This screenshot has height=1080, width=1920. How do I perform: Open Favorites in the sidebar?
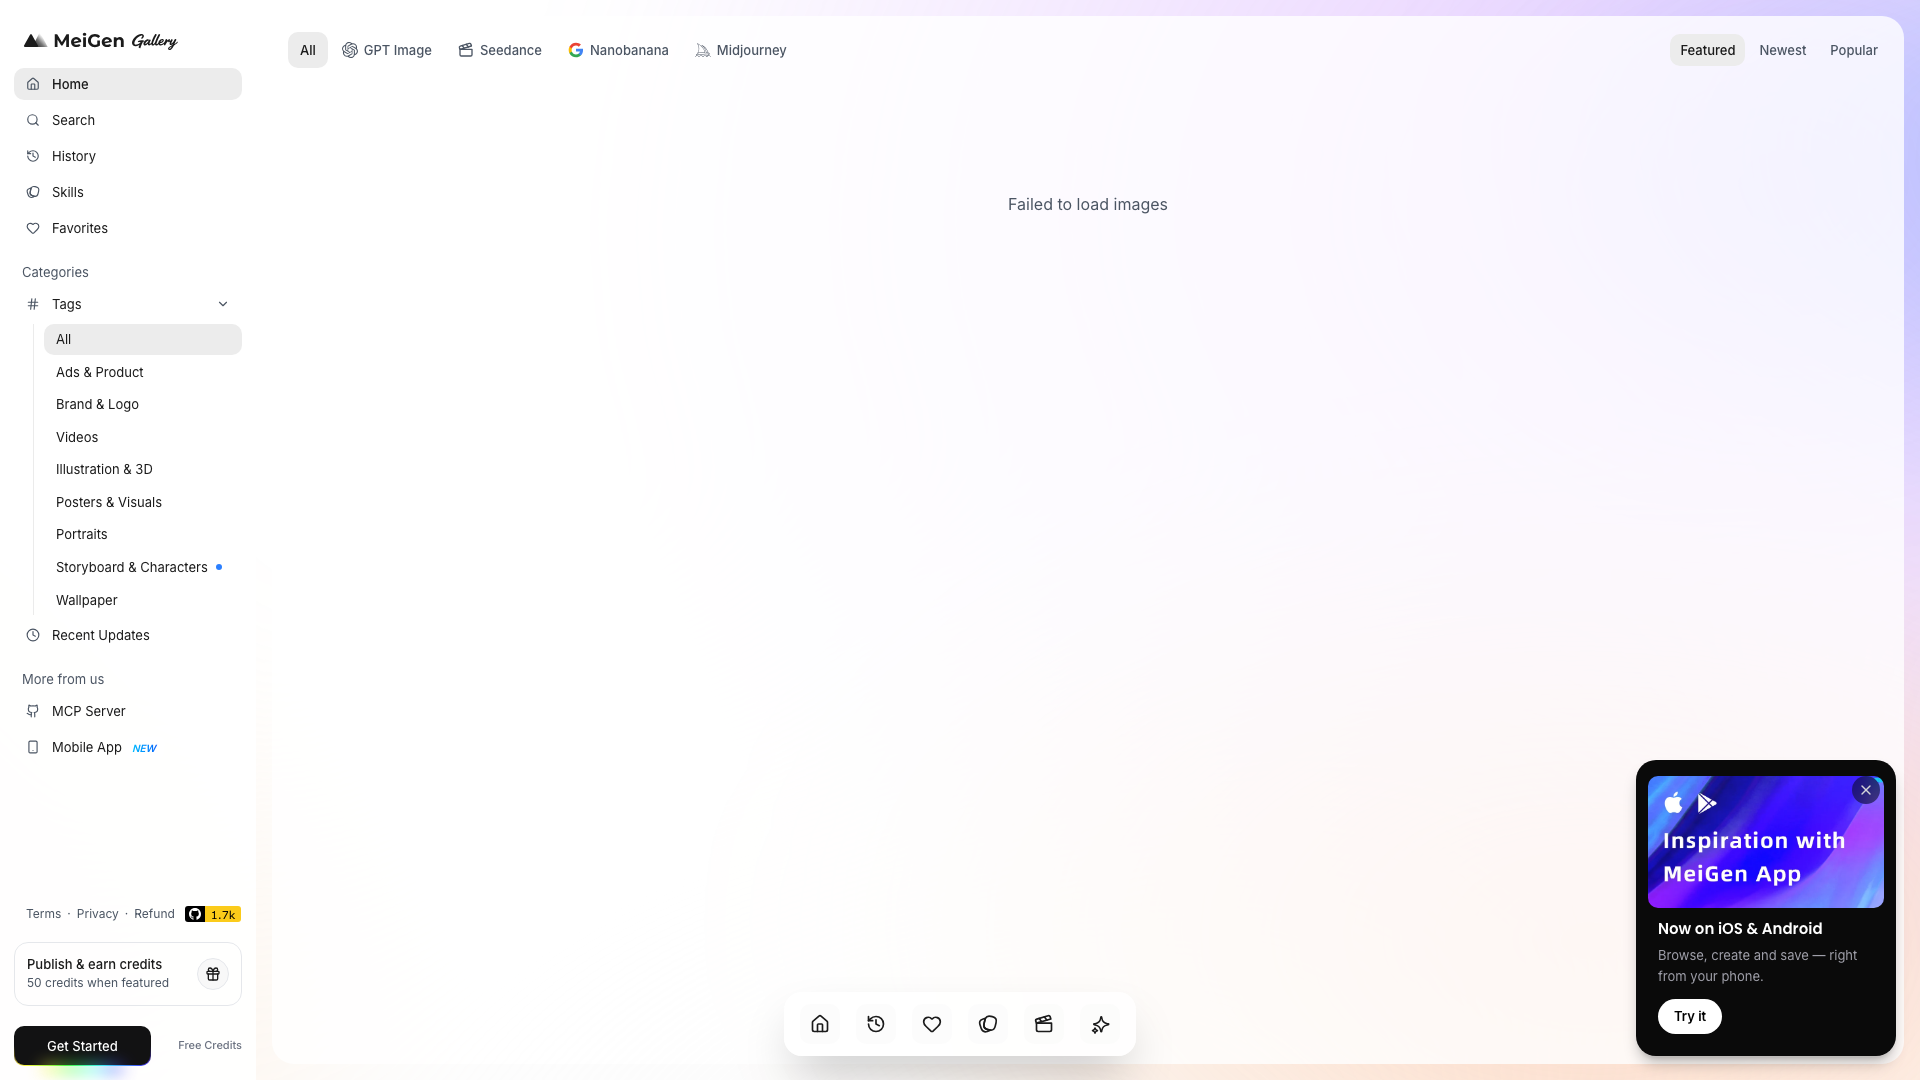point(128,228)
